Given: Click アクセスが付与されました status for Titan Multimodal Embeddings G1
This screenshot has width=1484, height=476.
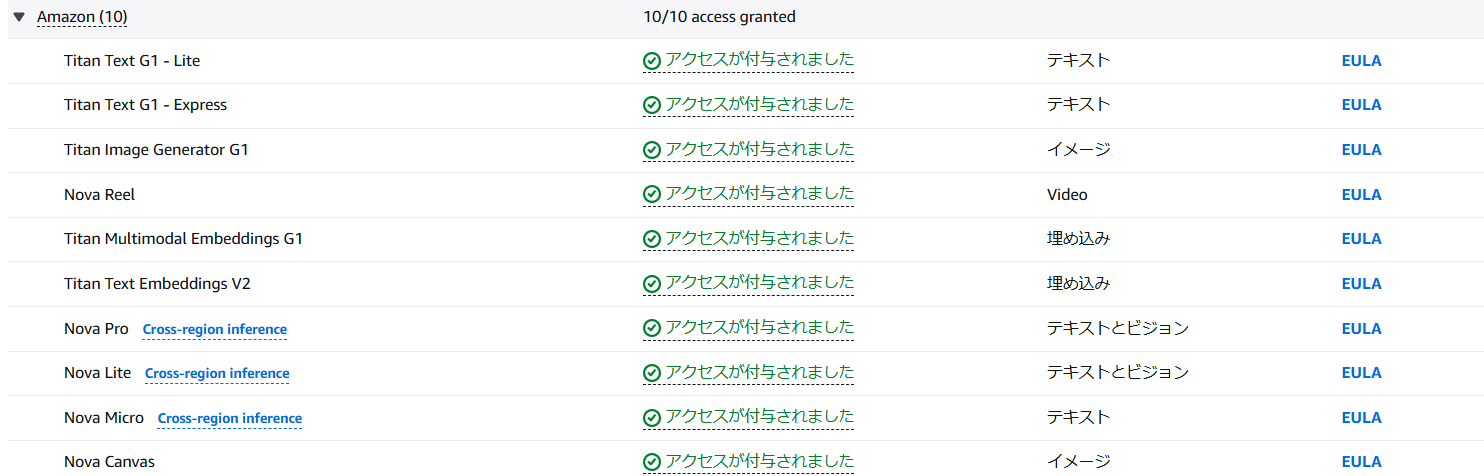Looking at the screenshot, I should 760,238.
